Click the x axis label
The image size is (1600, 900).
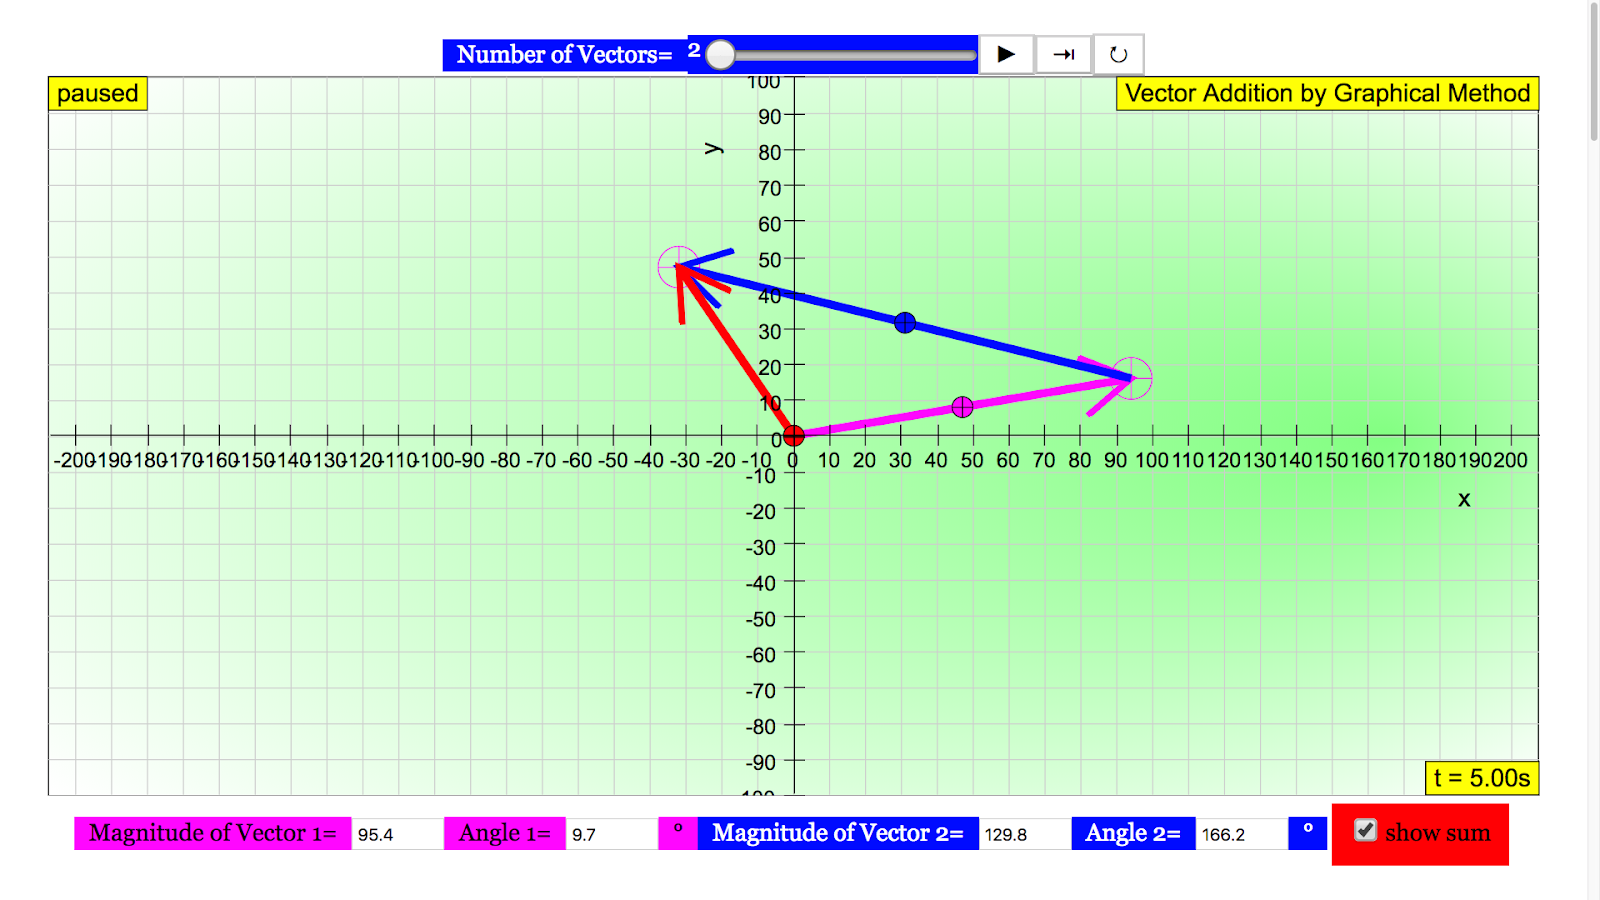1464,499
